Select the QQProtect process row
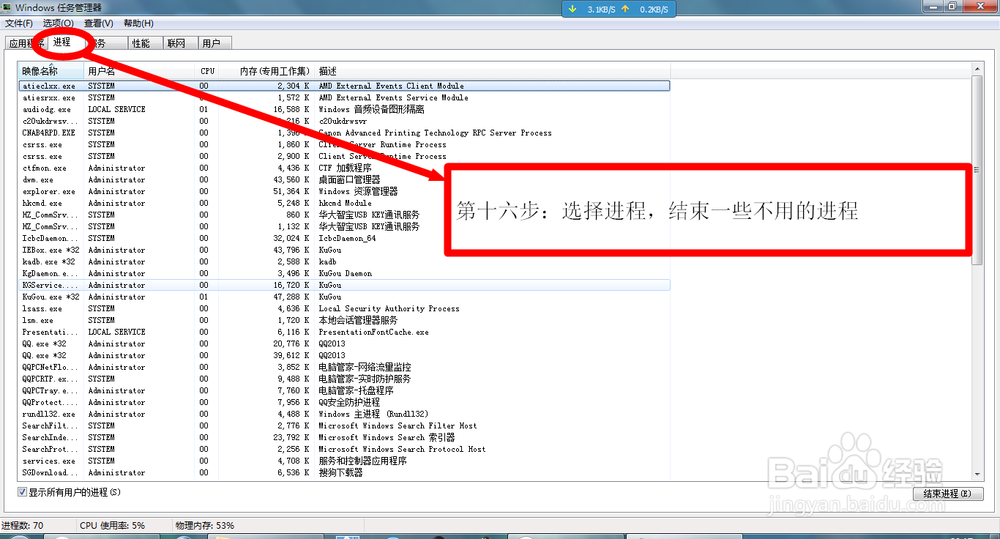This screenshot has height=539, width=1000. [344, 402]
